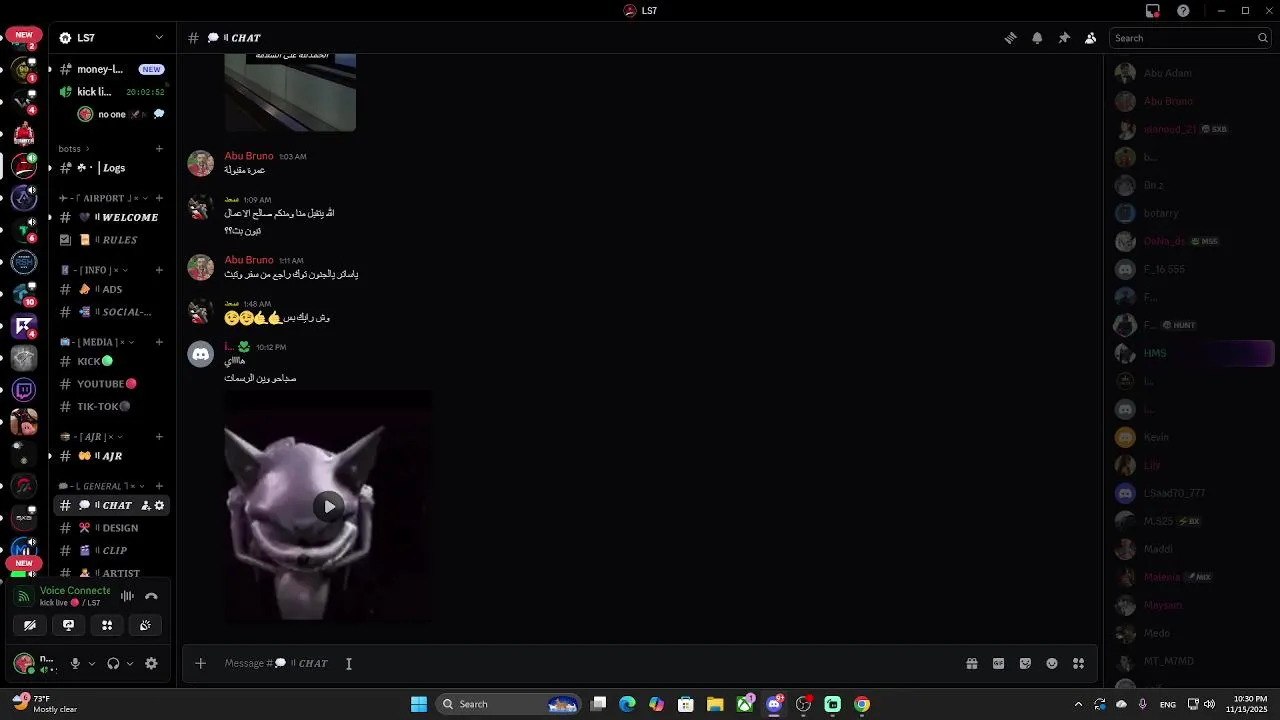Open the sticker picker
The image size is (1280, 720).
coord(1025,663)
